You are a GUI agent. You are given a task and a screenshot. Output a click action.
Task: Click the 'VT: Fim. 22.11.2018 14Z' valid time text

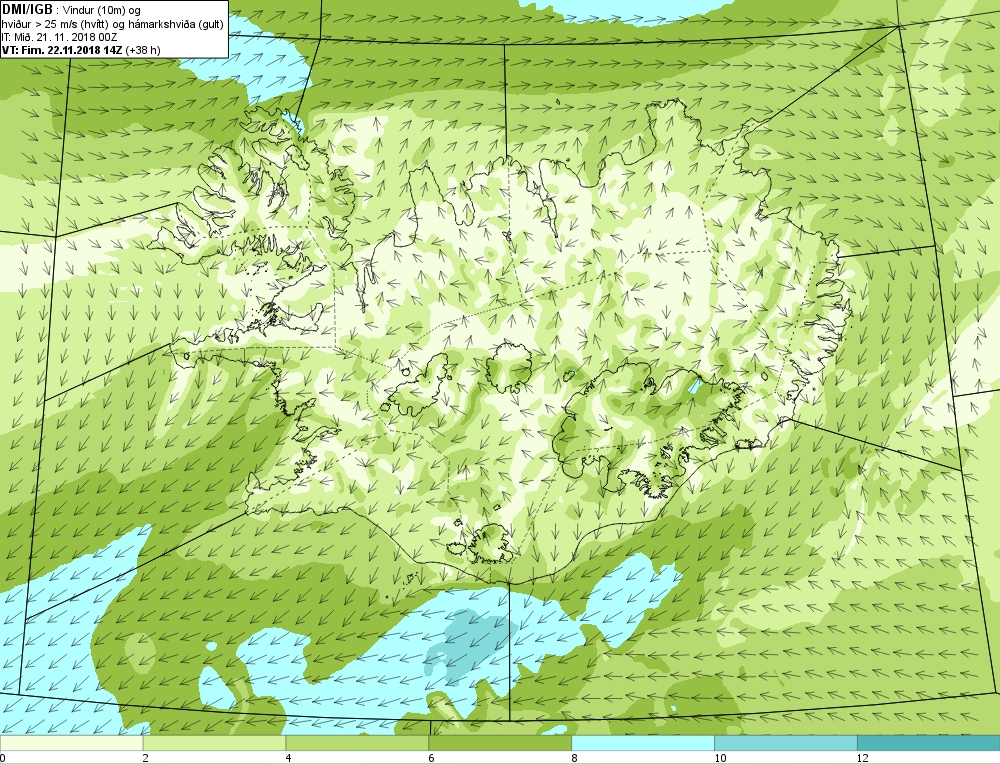(x=62, y=50)
